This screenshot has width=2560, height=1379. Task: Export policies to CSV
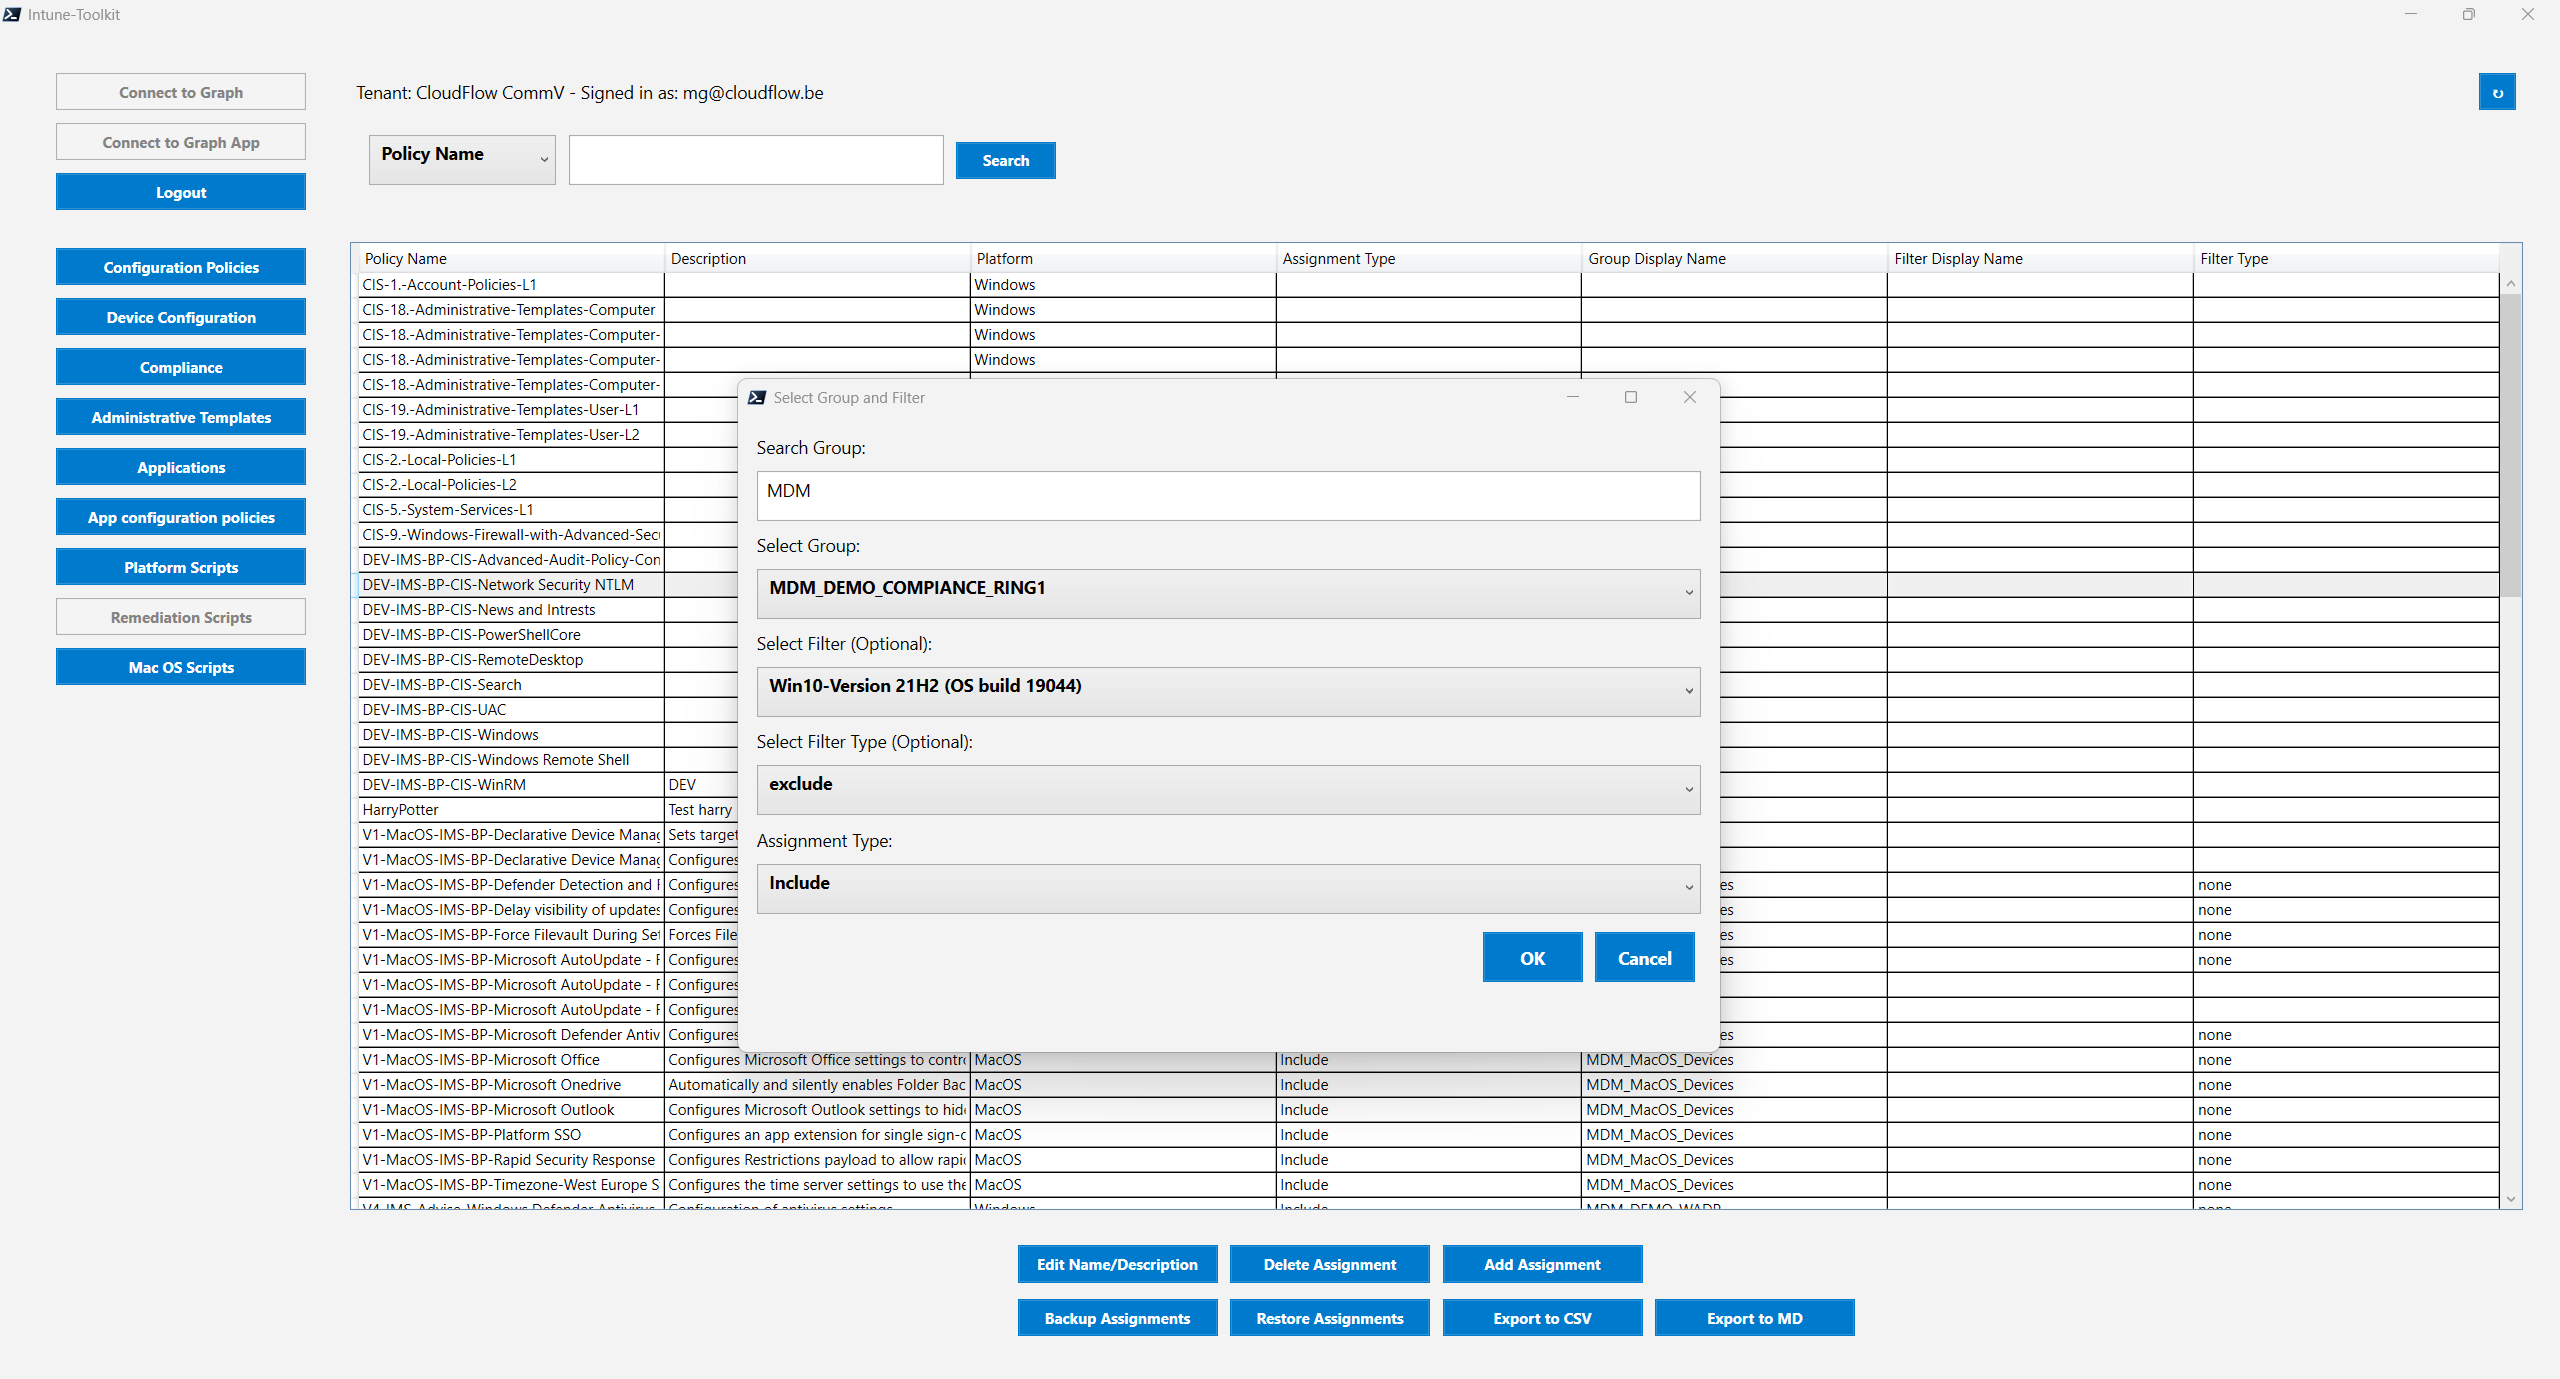pos(1541,1317)
